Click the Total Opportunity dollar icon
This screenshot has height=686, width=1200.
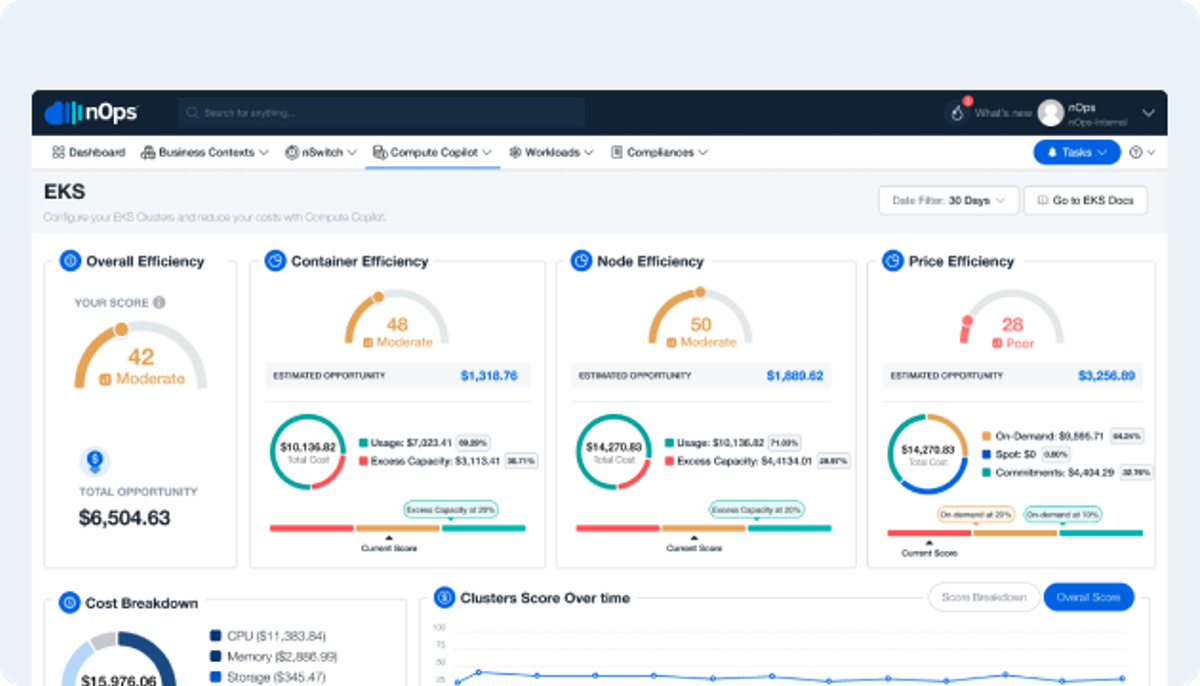tap(95, 461)
